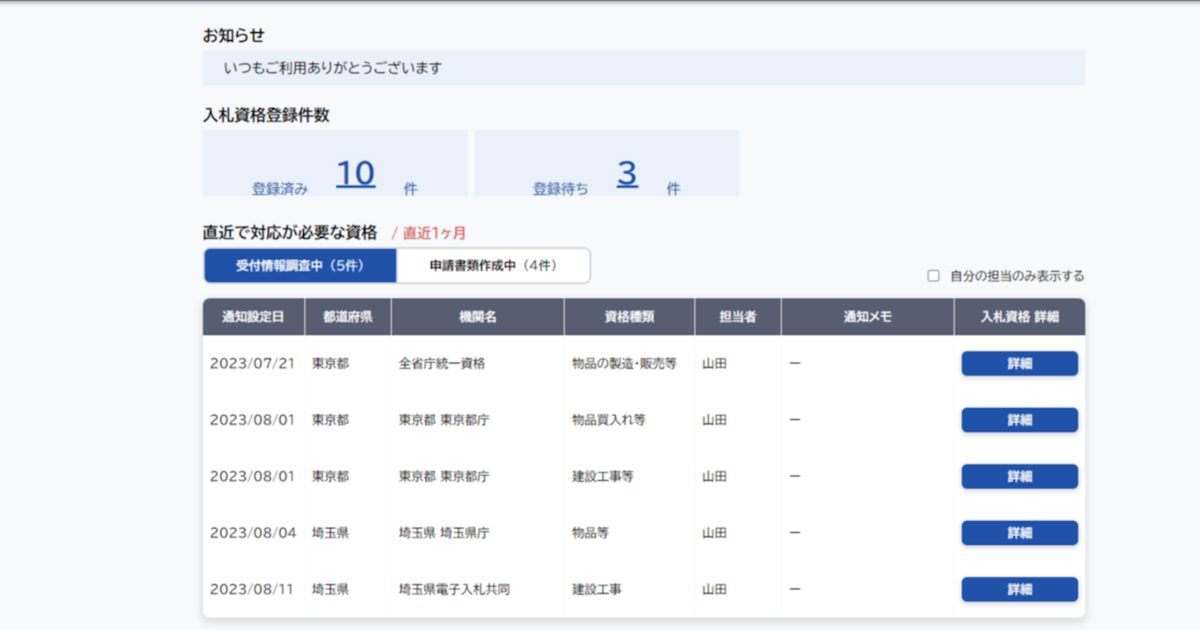Open 詳細 for 埼玉県電子入札共同 row
This screenshot has width=1200, height=630.
[x=1019, y=590]
